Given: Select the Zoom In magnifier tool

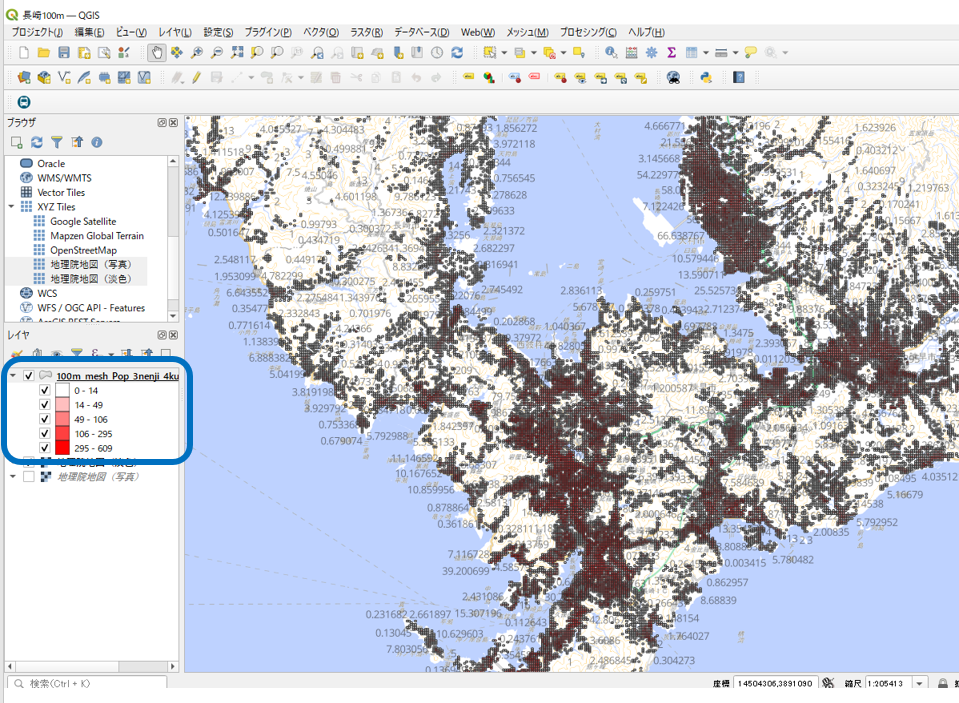Looking at the screenshot, I should (197, 53).
